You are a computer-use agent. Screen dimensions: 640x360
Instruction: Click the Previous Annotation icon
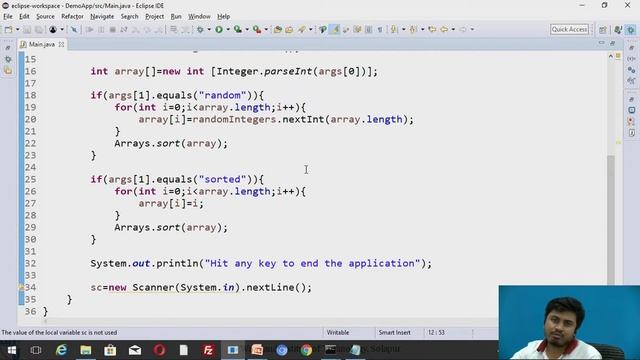(x=413, y=29)
